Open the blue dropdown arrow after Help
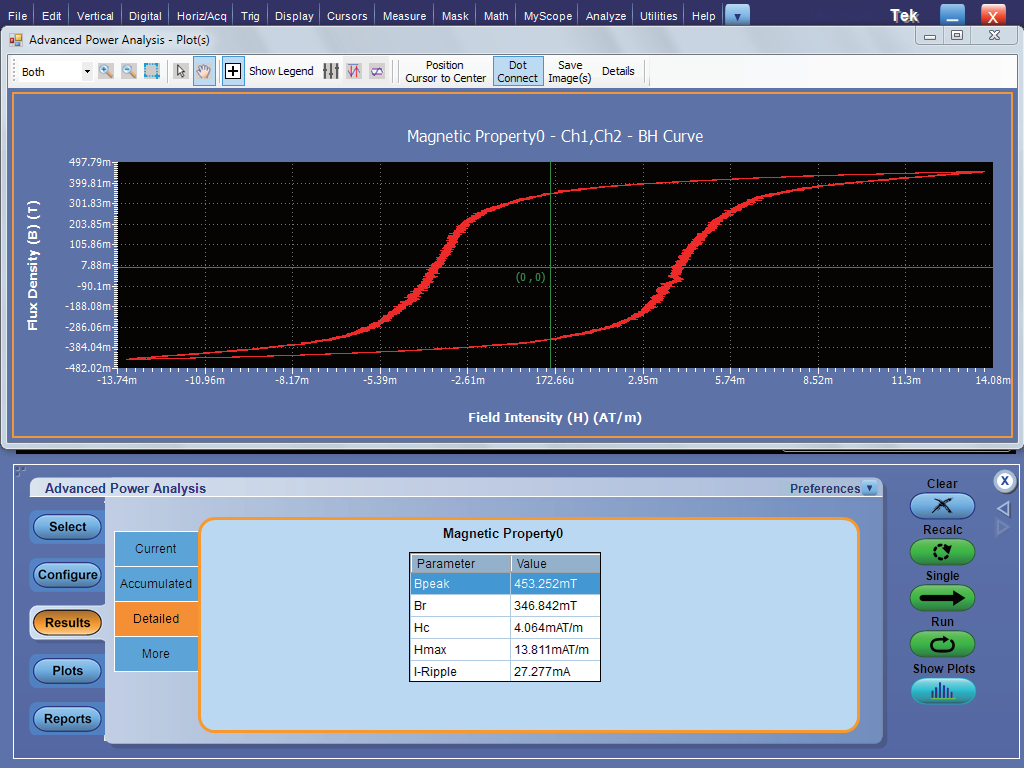Image resolution: width=1024 pixels, height=768 pixels. 737,16
